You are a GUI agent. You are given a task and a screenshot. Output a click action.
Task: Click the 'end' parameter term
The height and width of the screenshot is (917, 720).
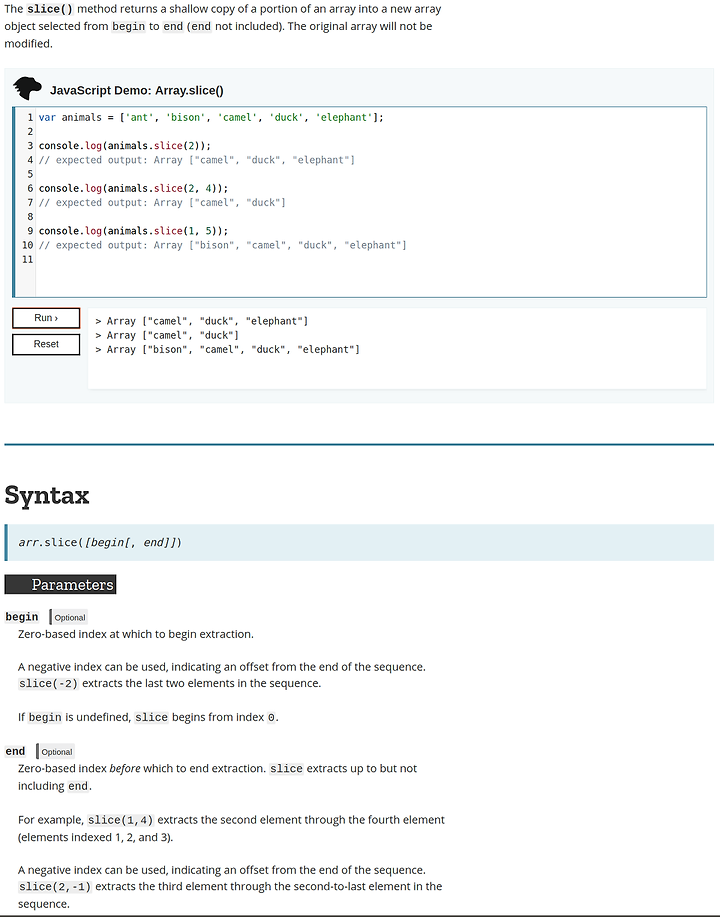(x=15, y=751)
